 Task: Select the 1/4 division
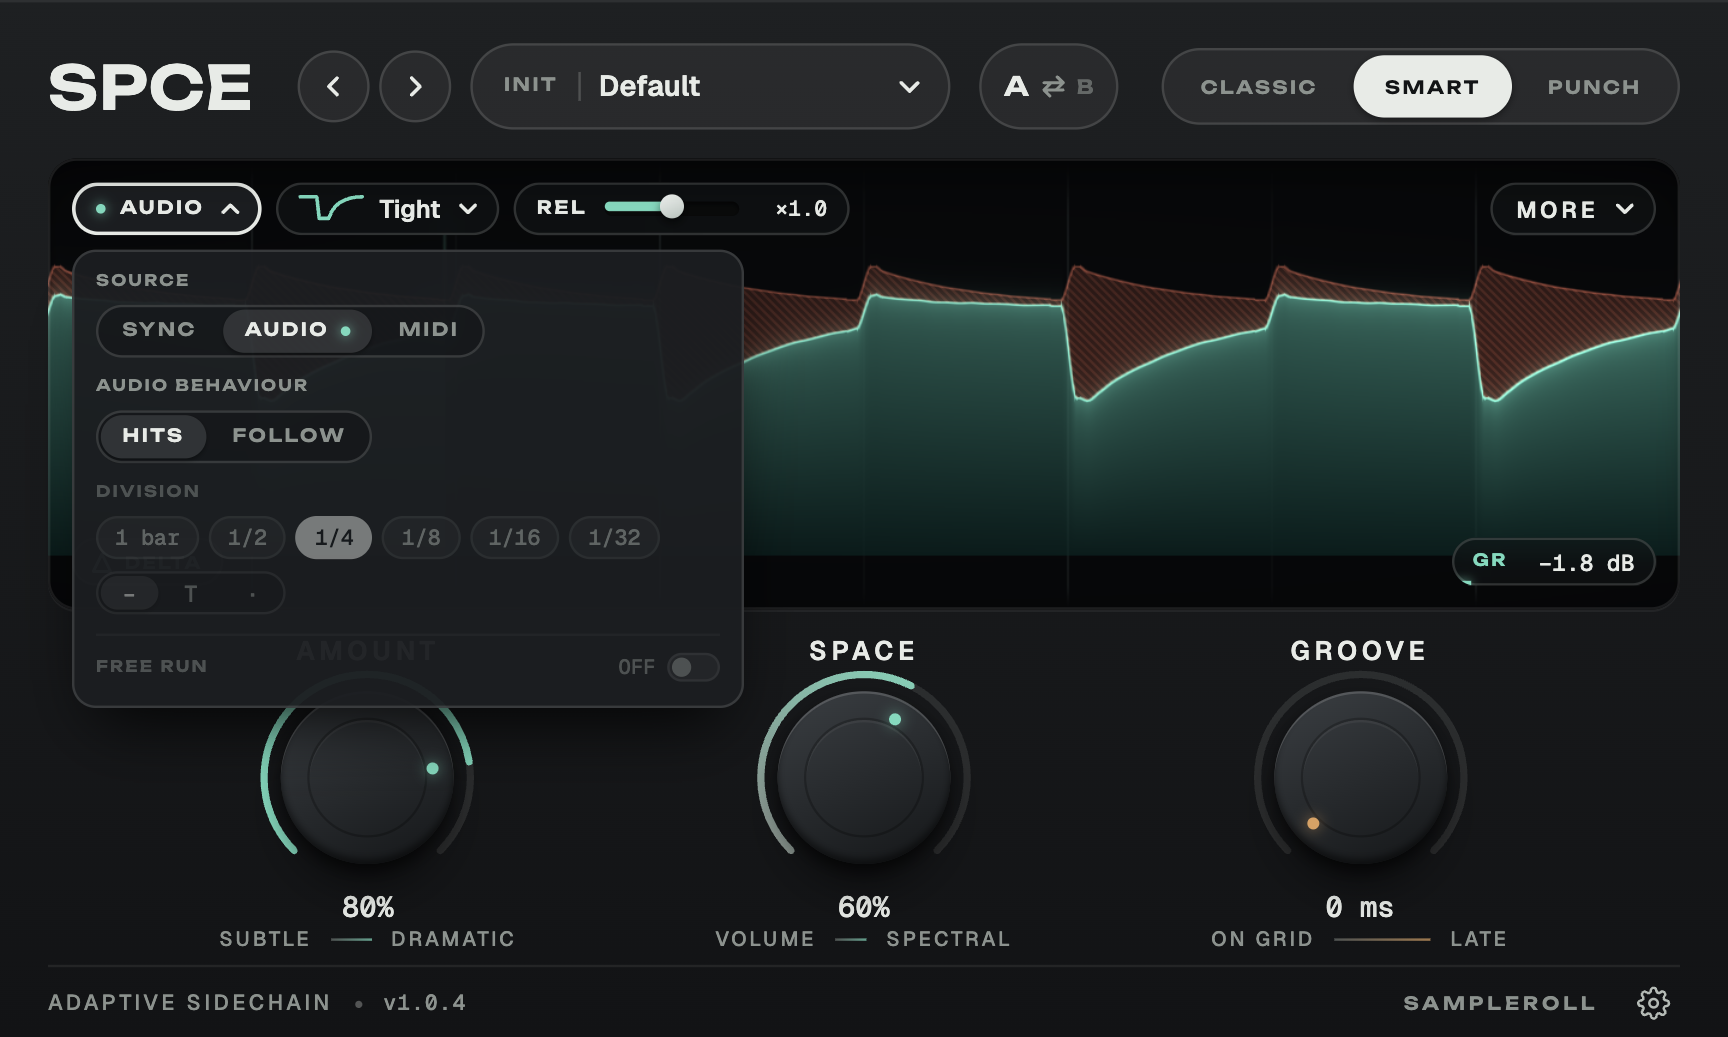pos(334,538)
